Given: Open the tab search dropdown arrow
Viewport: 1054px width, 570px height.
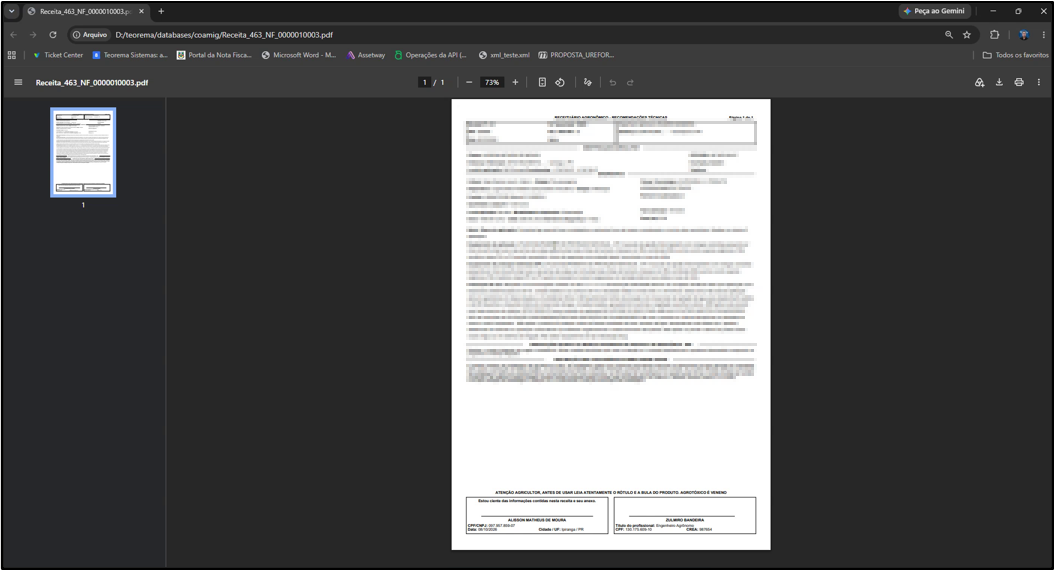Looking at the screenshot, I should [11, 11].
